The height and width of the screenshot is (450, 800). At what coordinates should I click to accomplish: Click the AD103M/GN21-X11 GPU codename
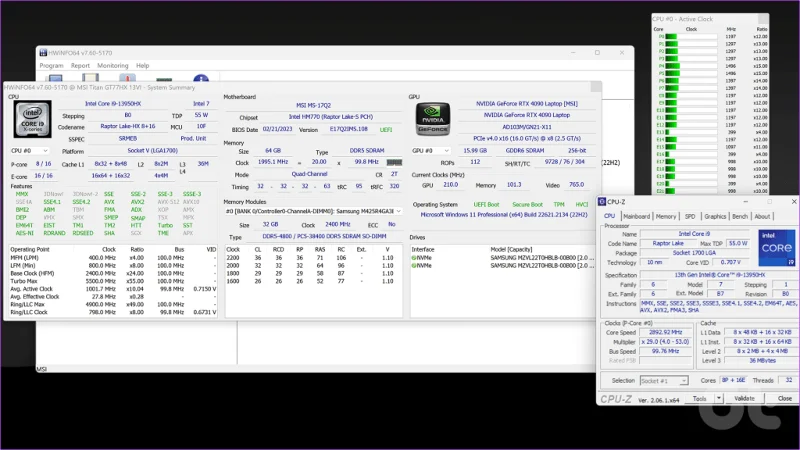[527, 127]
